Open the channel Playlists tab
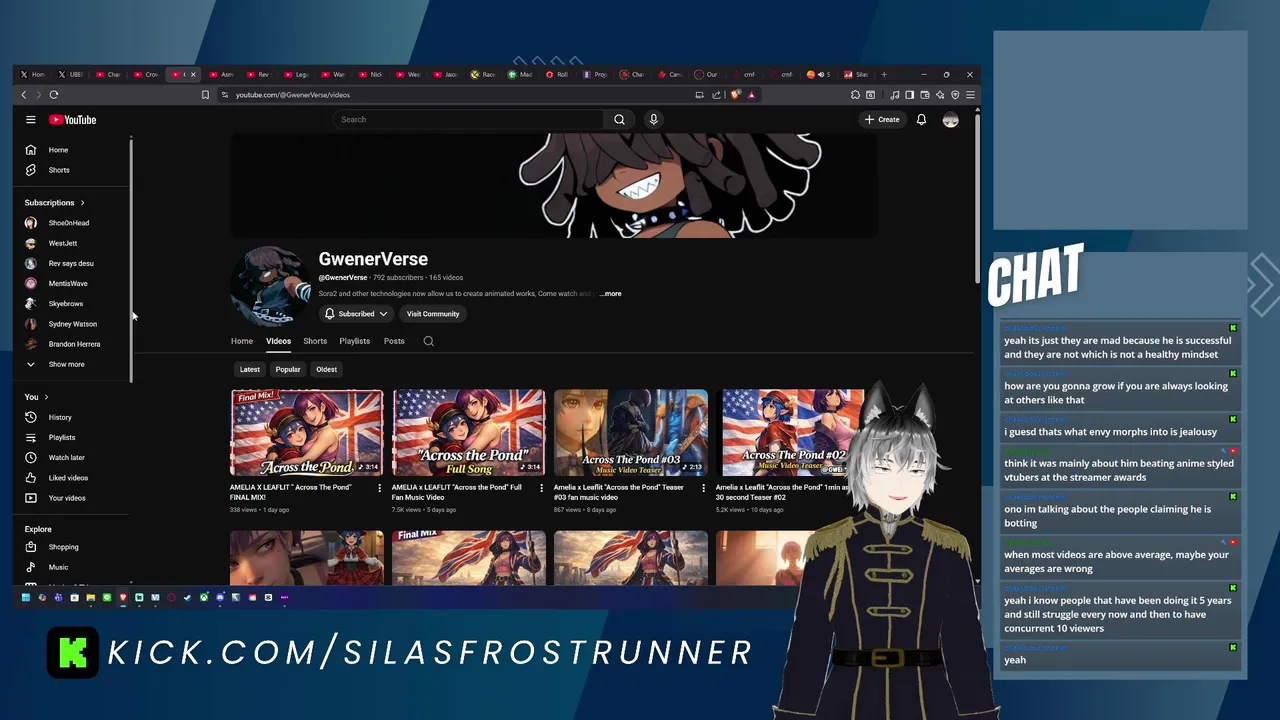 pos(354,341)
